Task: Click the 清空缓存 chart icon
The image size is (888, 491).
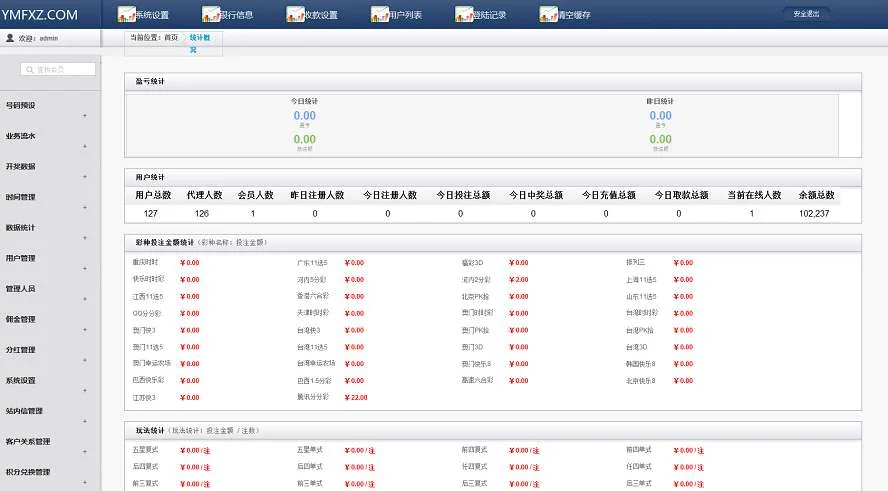Action: coord(548,14)
